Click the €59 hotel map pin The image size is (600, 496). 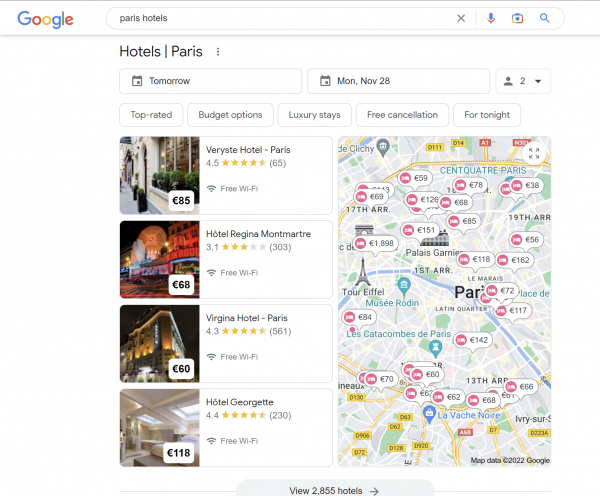pos(415,178)
